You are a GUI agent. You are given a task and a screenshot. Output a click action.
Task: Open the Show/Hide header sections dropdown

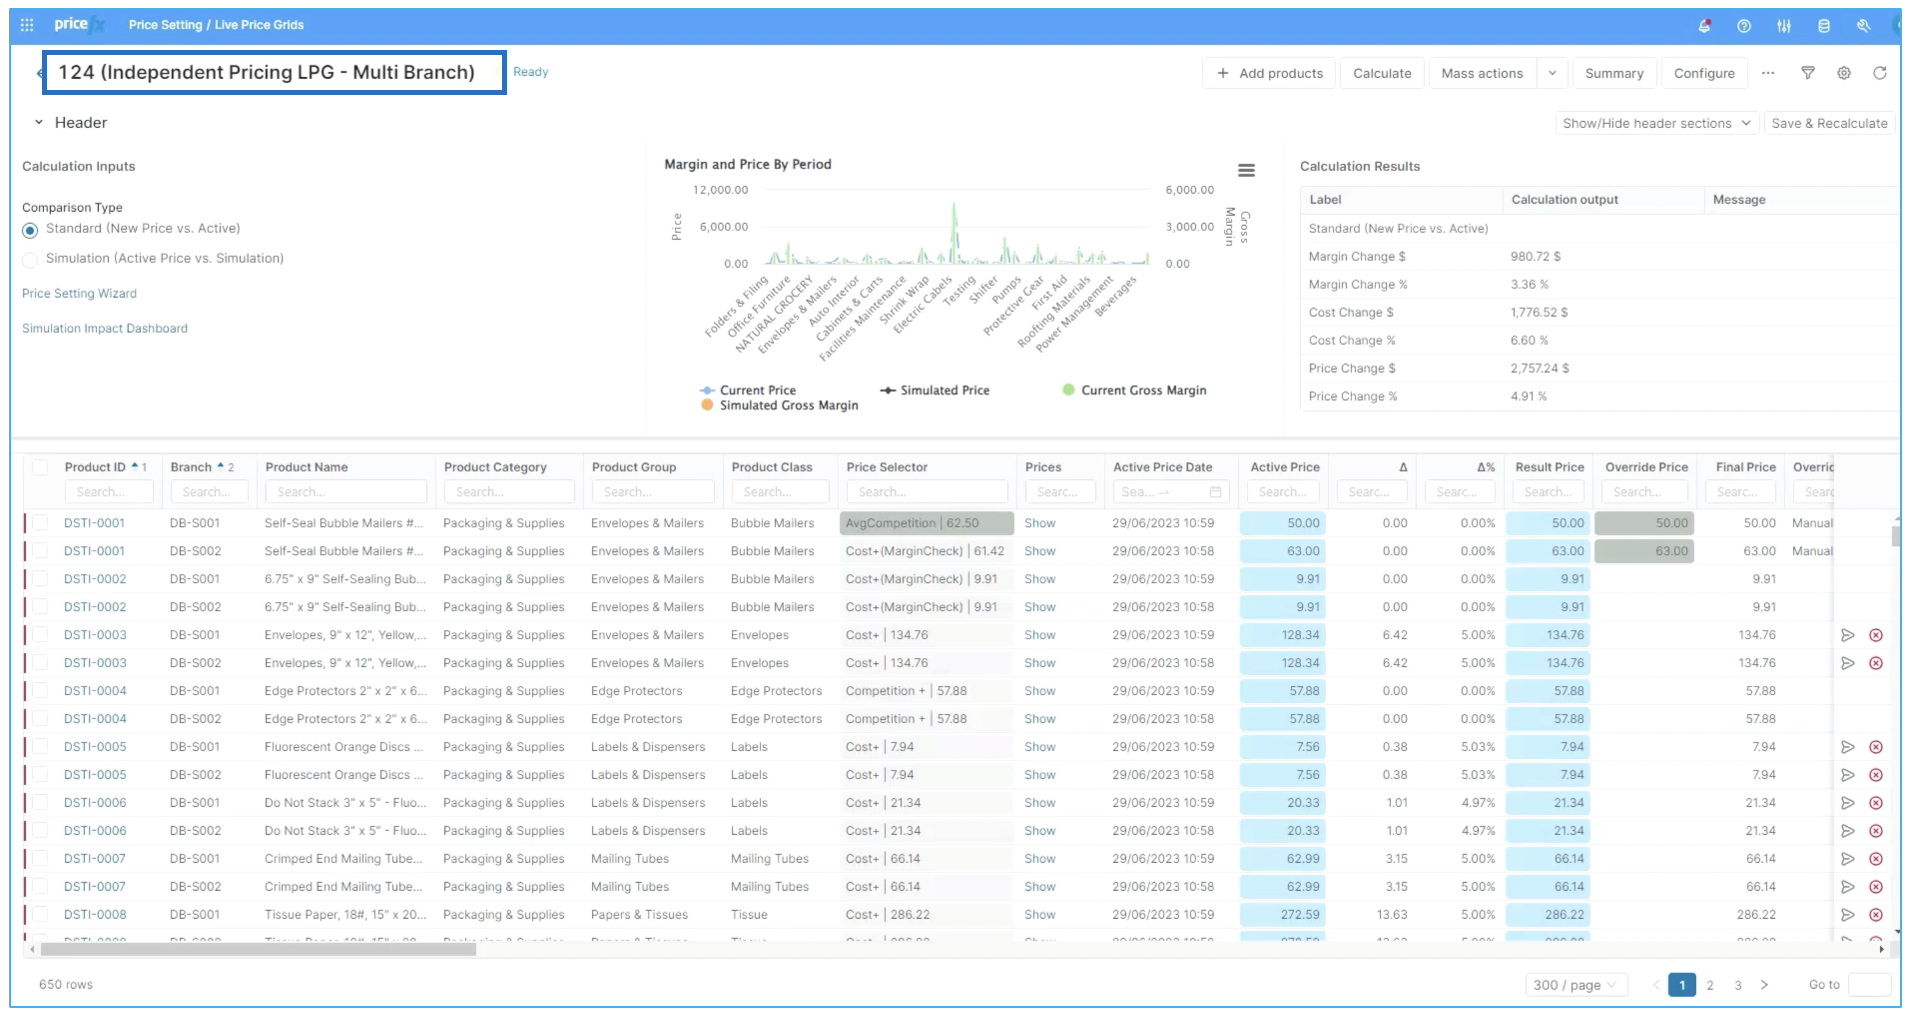point(1656,123)
